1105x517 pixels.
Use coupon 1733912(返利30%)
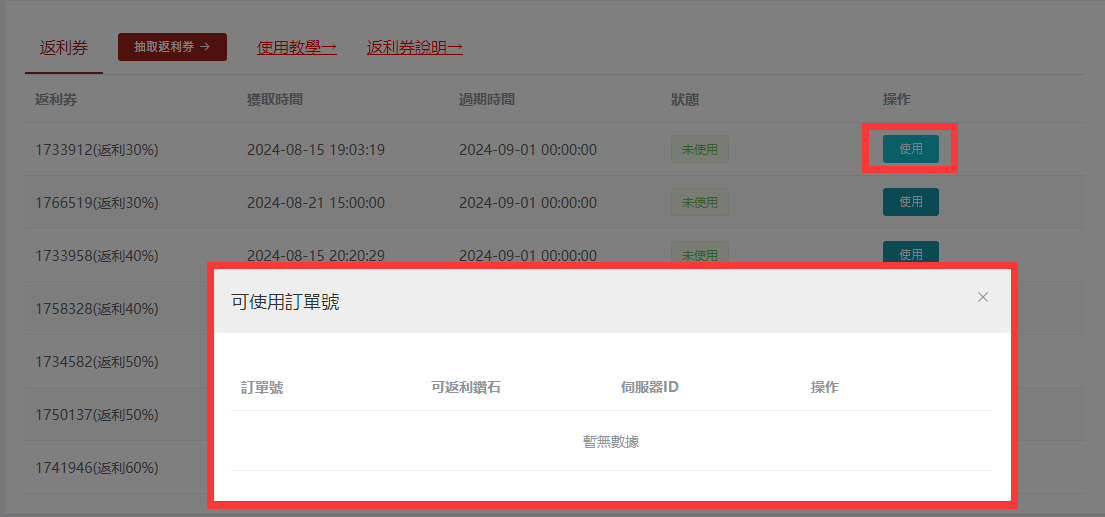[x=910, y=149]
